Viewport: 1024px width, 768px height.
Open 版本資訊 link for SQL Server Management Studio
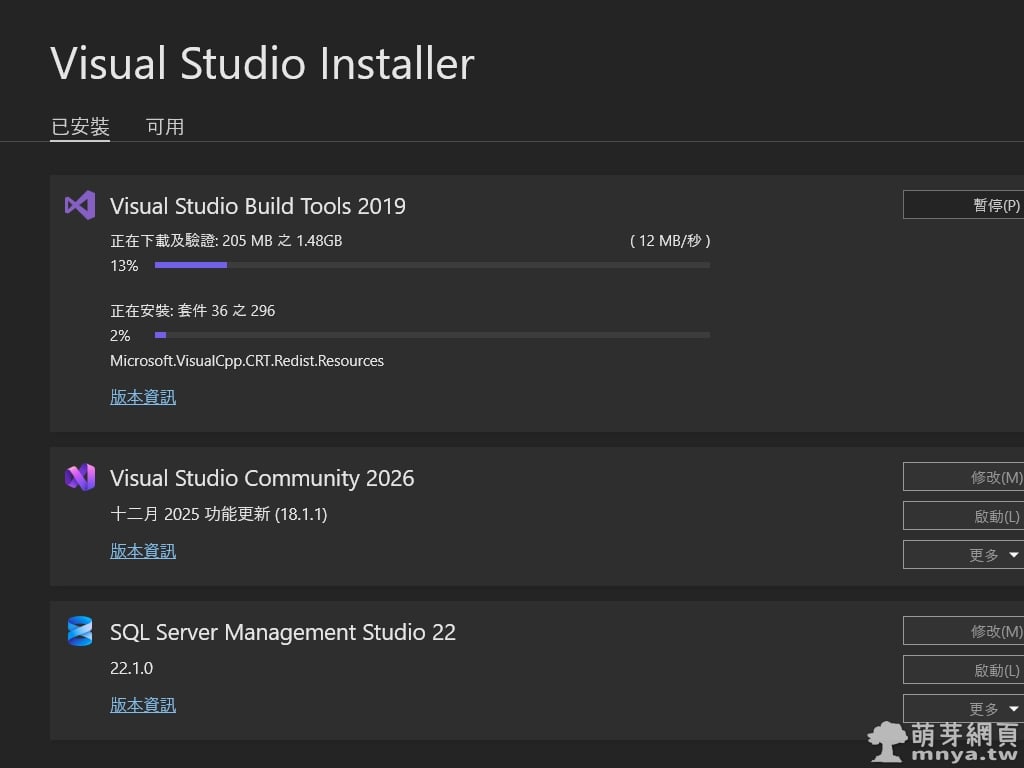click(143, 705)
